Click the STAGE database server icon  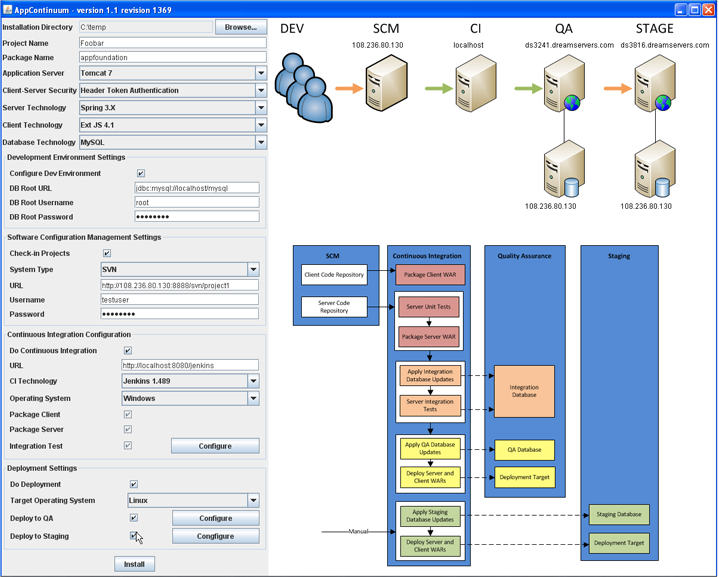pyautogui.click(x=655, y=168)
